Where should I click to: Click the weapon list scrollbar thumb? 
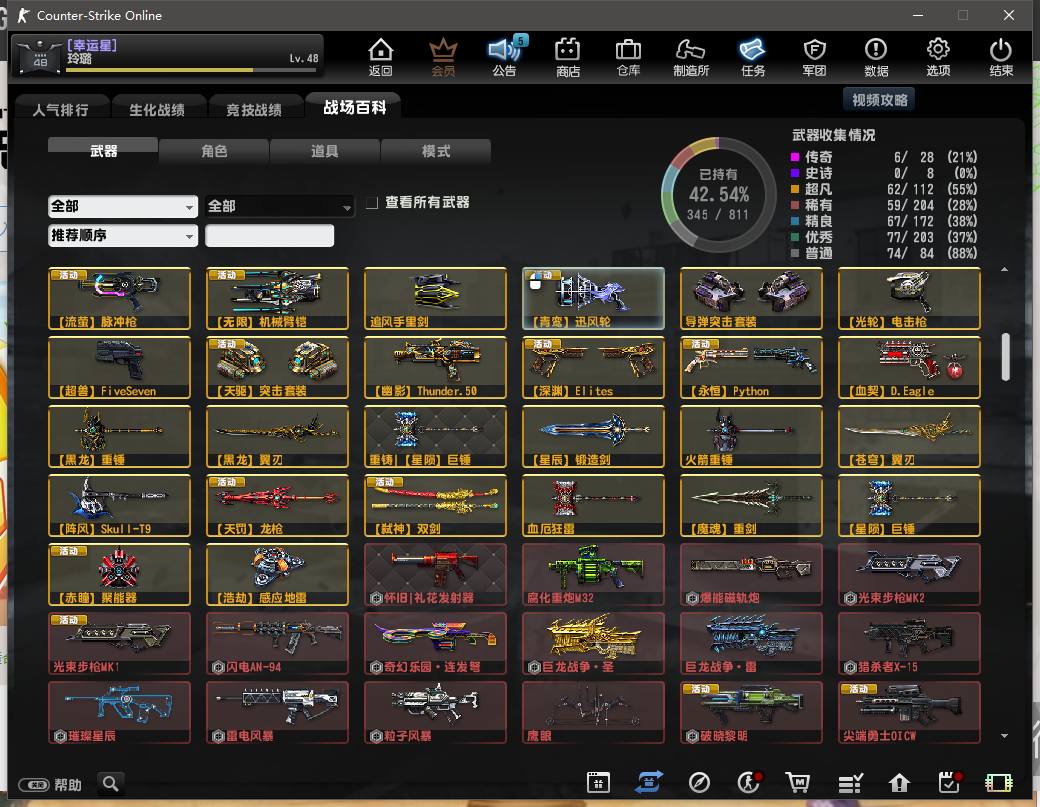pyautogui.click(x=1005, y=357)
